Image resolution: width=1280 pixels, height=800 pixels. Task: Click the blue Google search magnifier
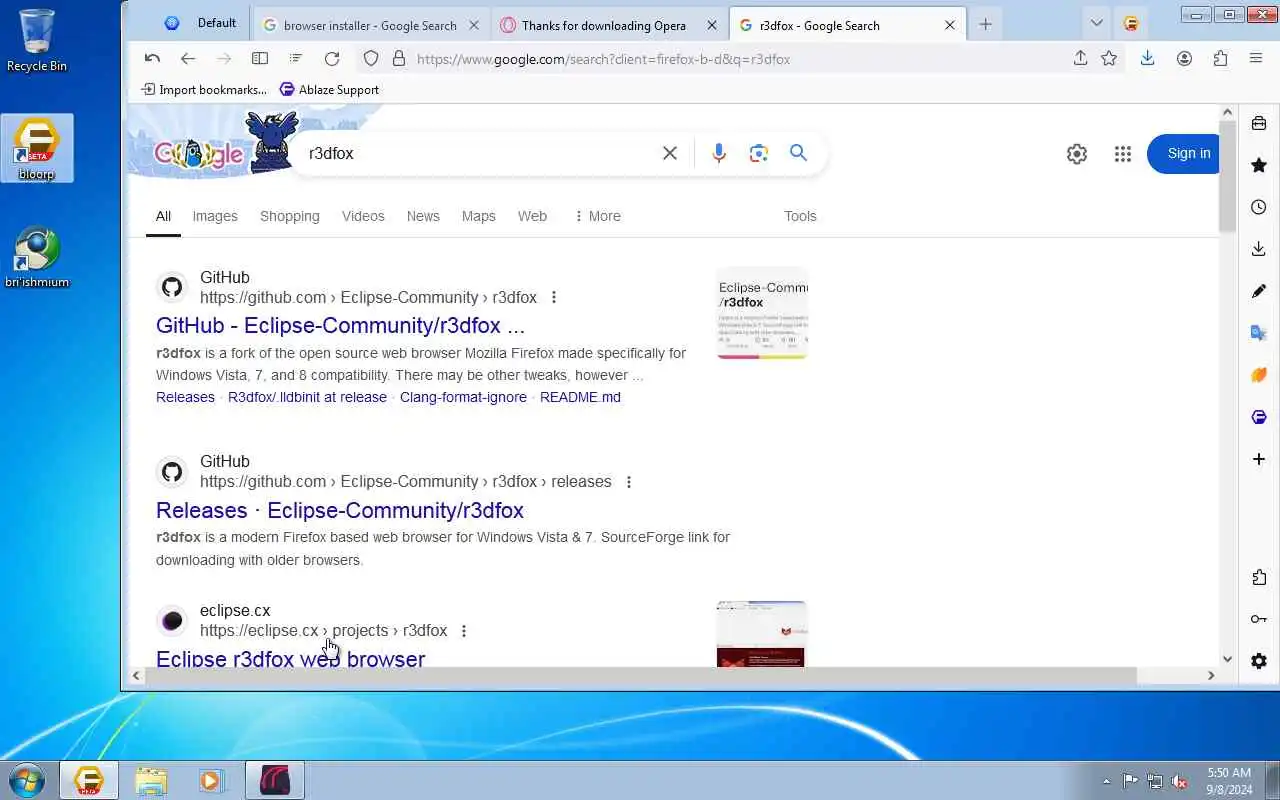(798, 153)
